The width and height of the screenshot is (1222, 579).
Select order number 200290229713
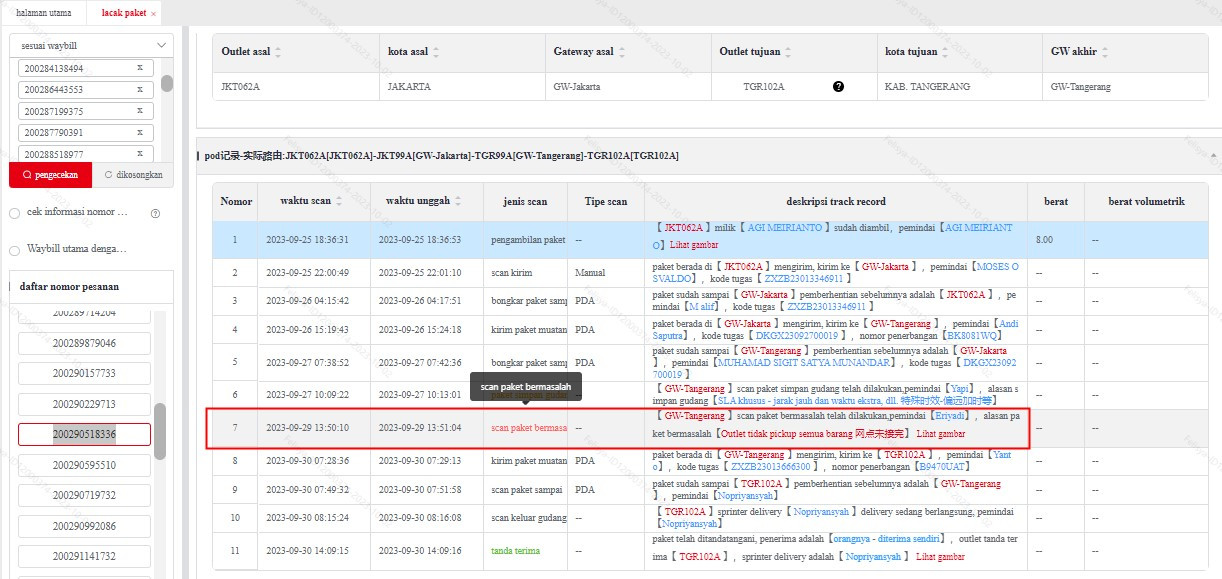(x=84, y=404)
